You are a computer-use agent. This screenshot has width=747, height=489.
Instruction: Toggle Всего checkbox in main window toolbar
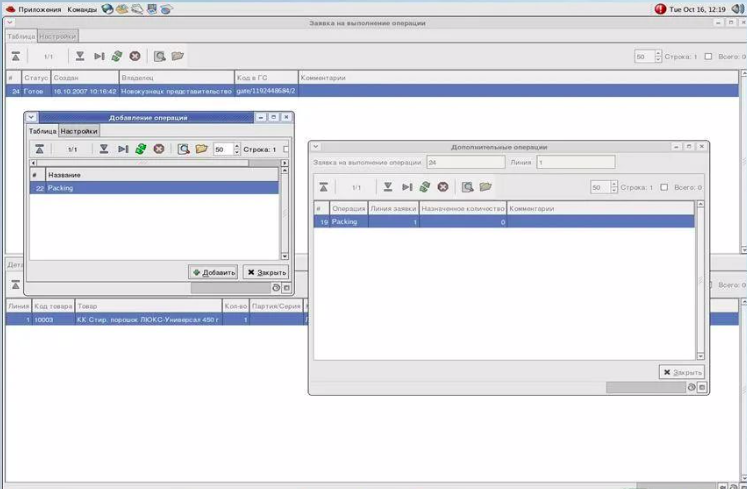708,56
